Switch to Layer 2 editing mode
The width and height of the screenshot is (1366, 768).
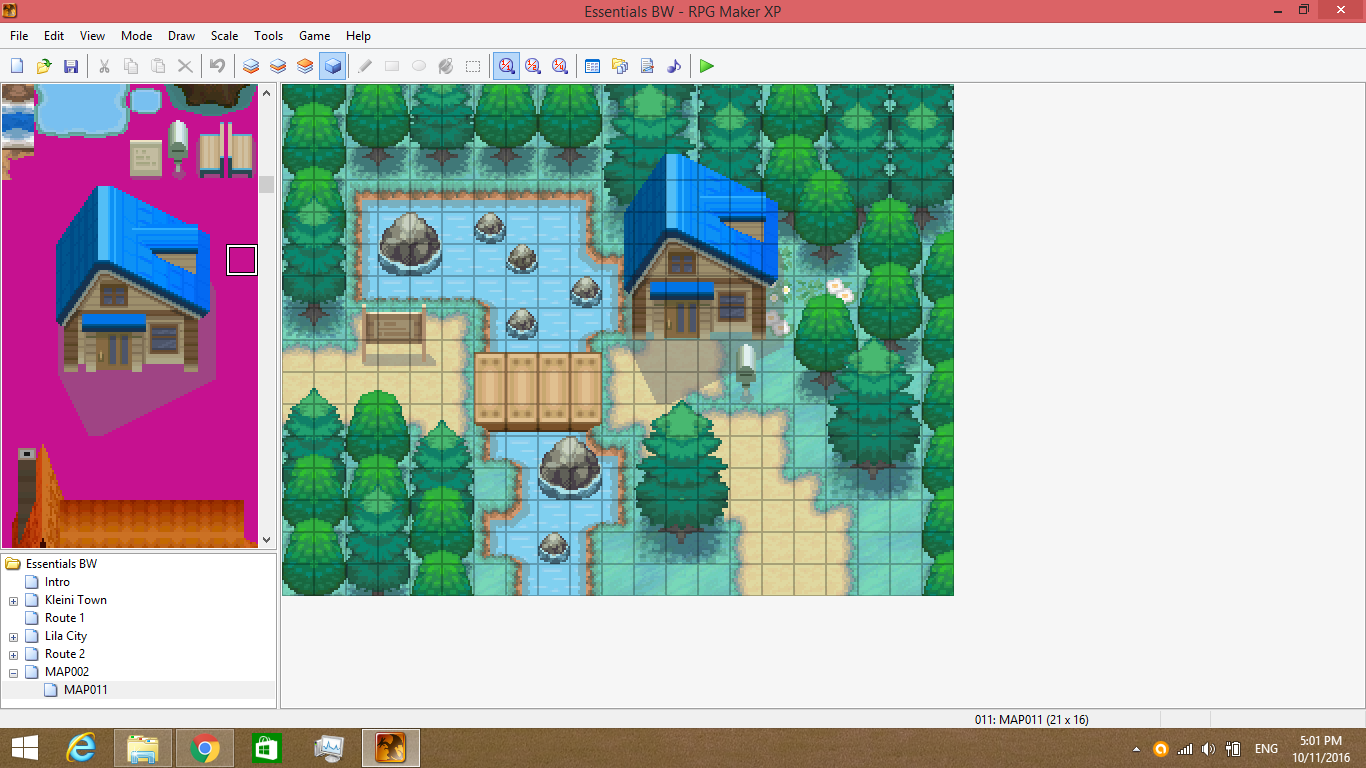278,66
